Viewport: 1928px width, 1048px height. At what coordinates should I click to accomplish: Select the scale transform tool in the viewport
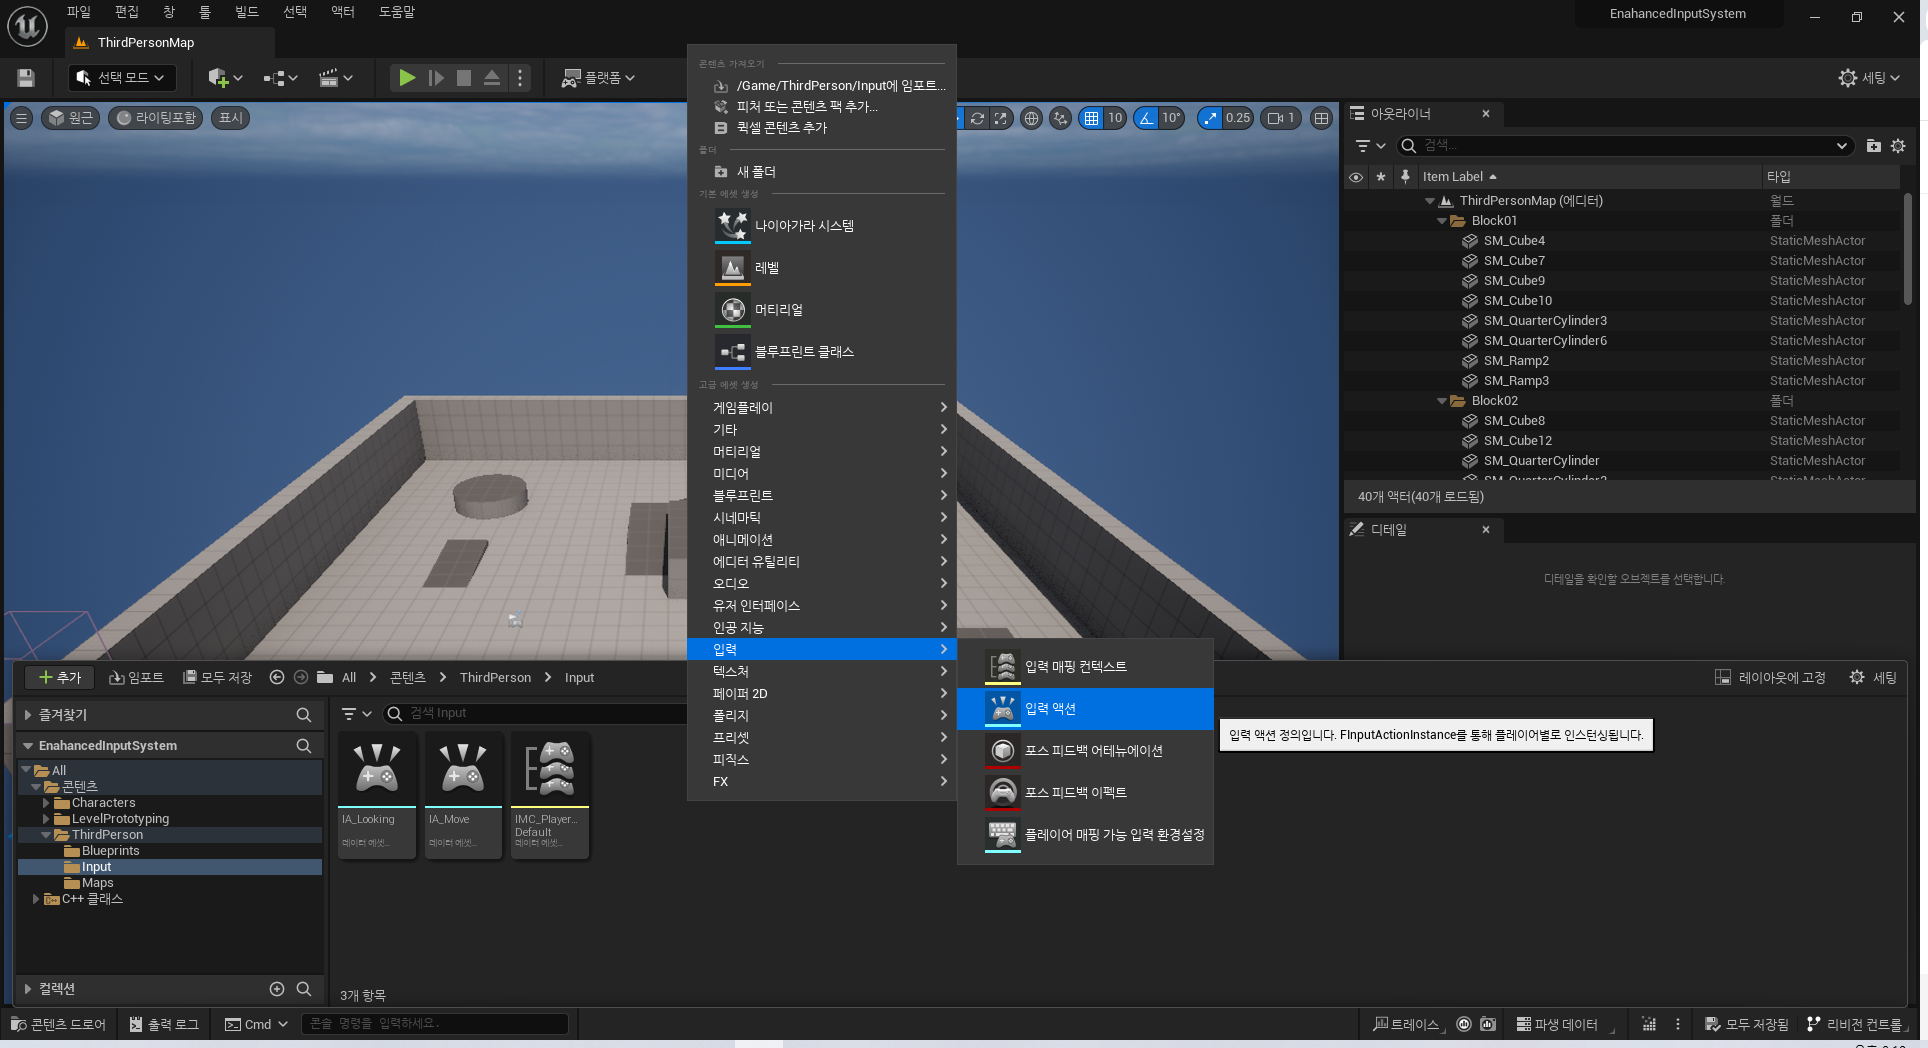(x=1000, y=118)
